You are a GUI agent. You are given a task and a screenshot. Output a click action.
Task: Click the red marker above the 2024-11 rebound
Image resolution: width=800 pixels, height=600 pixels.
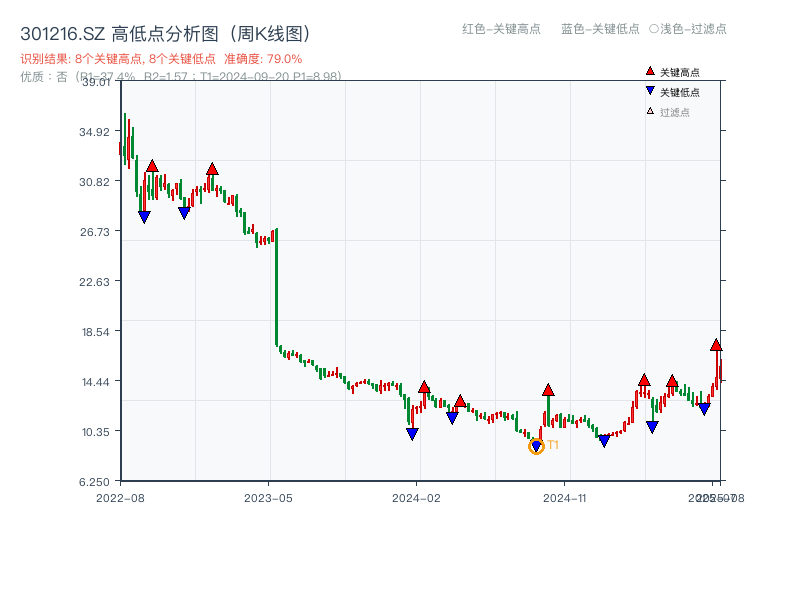click(x=547, y=390)
